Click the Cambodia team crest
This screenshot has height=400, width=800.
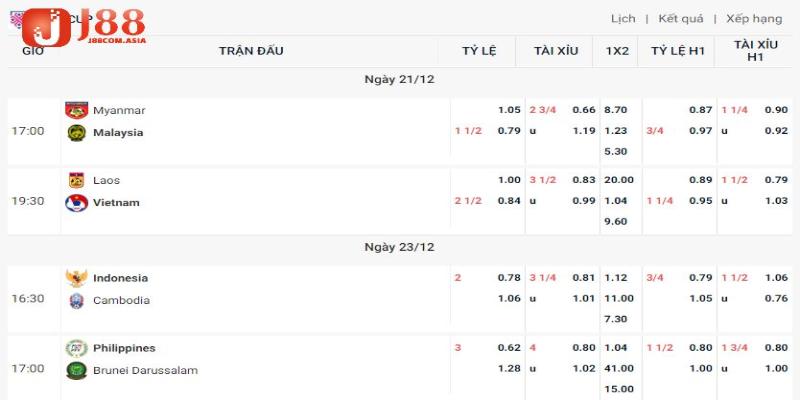coord(77,301)
